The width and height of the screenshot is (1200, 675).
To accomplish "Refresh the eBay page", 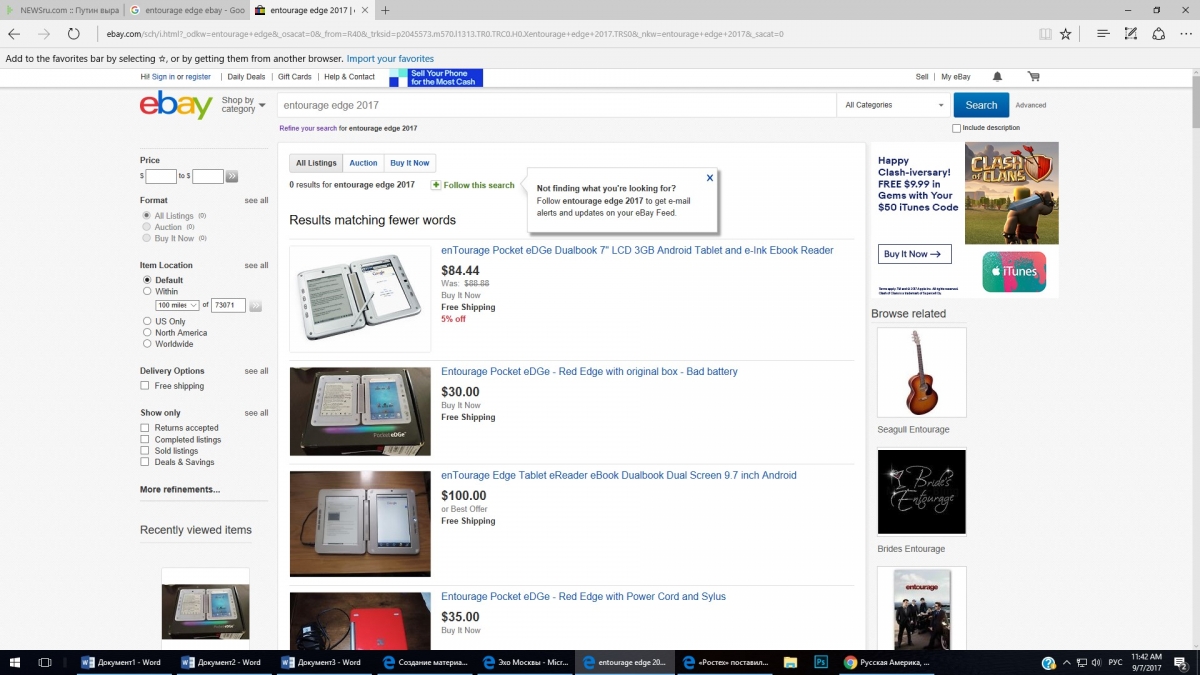I will pyautogui.click(x=74, y=34).
